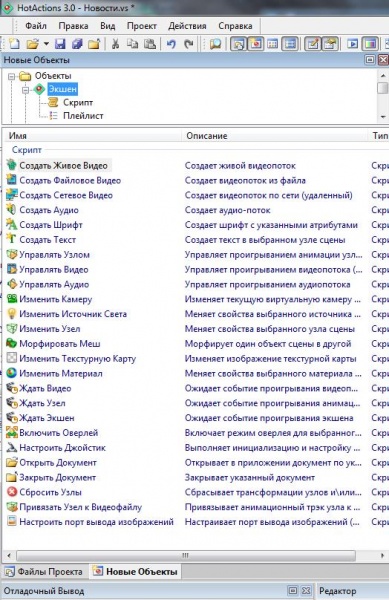Click the Save floppy disk icon
The height and width of the screenshot is (600, 389).
(60, 44)
